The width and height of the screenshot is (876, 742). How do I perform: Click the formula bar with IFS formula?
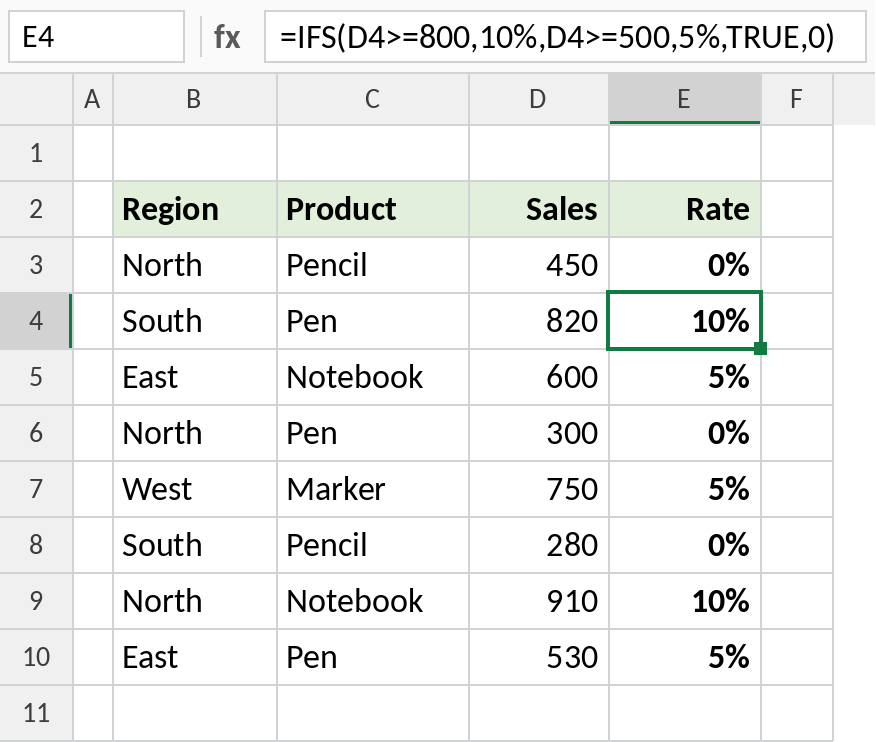click(565, 37)
